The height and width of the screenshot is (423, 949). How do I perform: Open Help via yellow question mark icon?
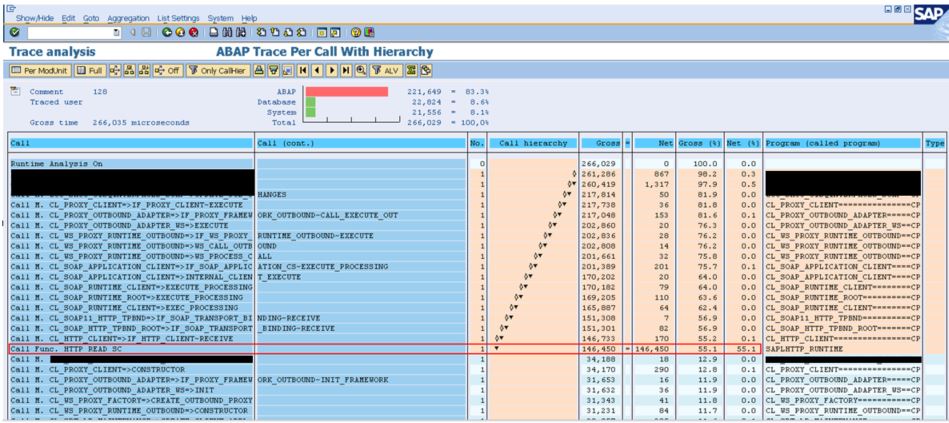click(356, 32)
